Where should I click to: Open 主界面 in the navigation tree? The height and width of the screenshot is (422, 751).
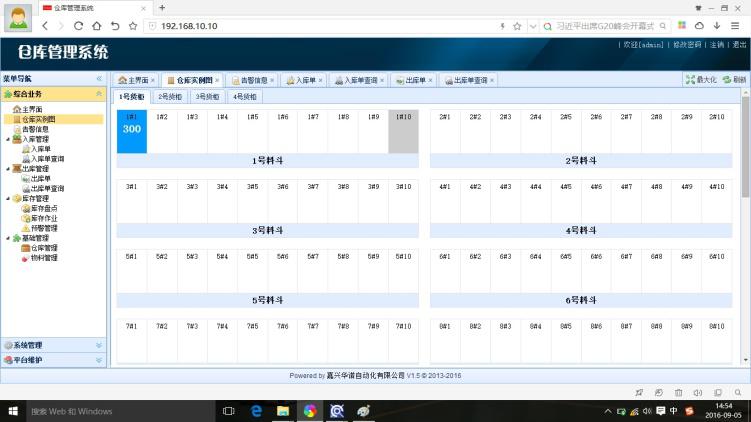coord(32,109)
